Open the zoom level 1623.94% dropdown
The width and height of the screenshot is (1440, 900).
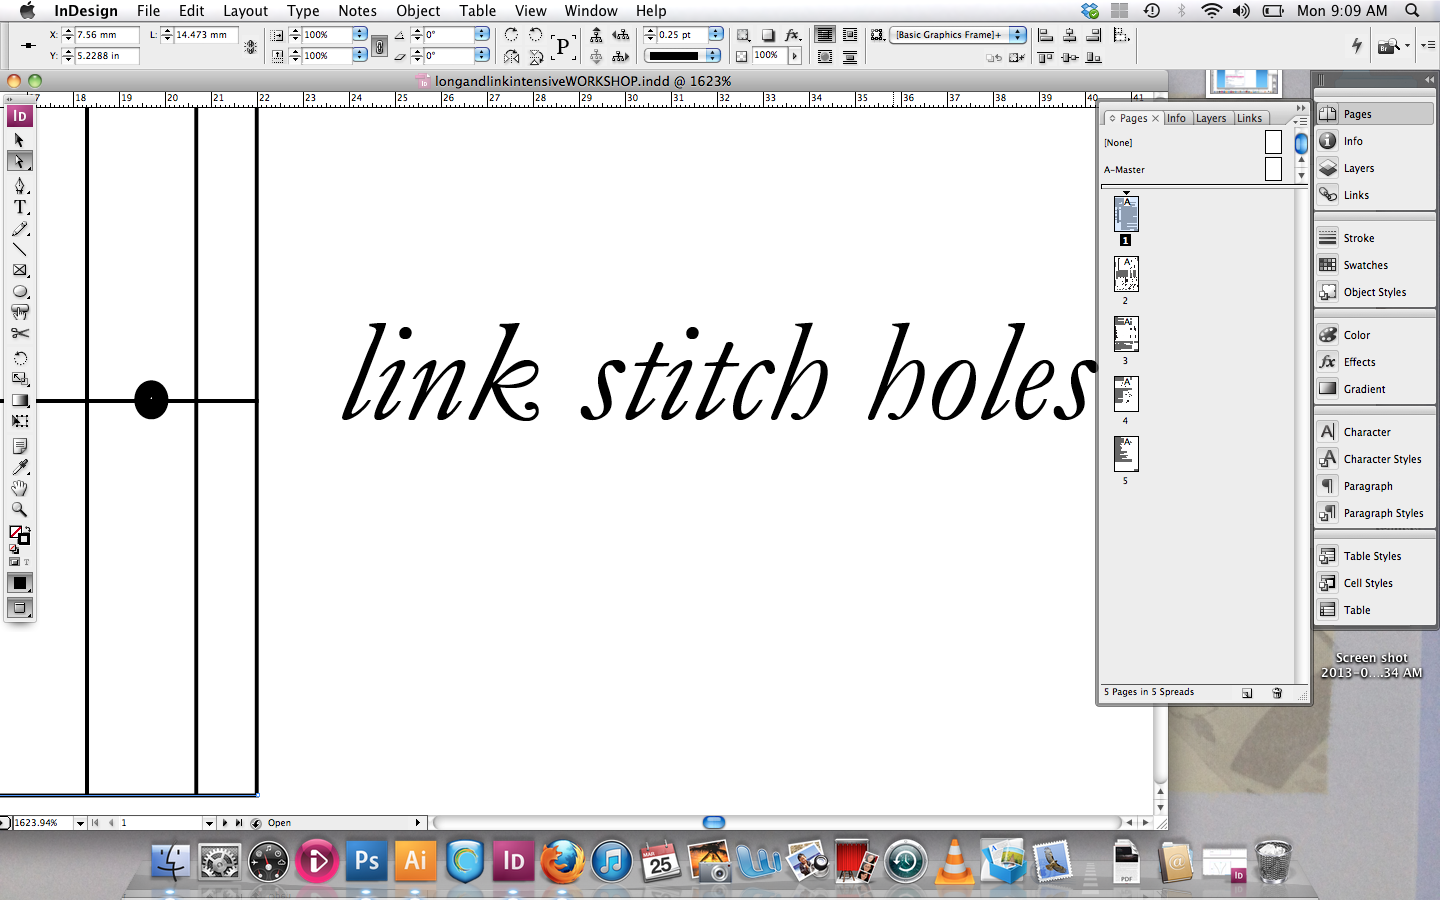click(x=80, y=823)
